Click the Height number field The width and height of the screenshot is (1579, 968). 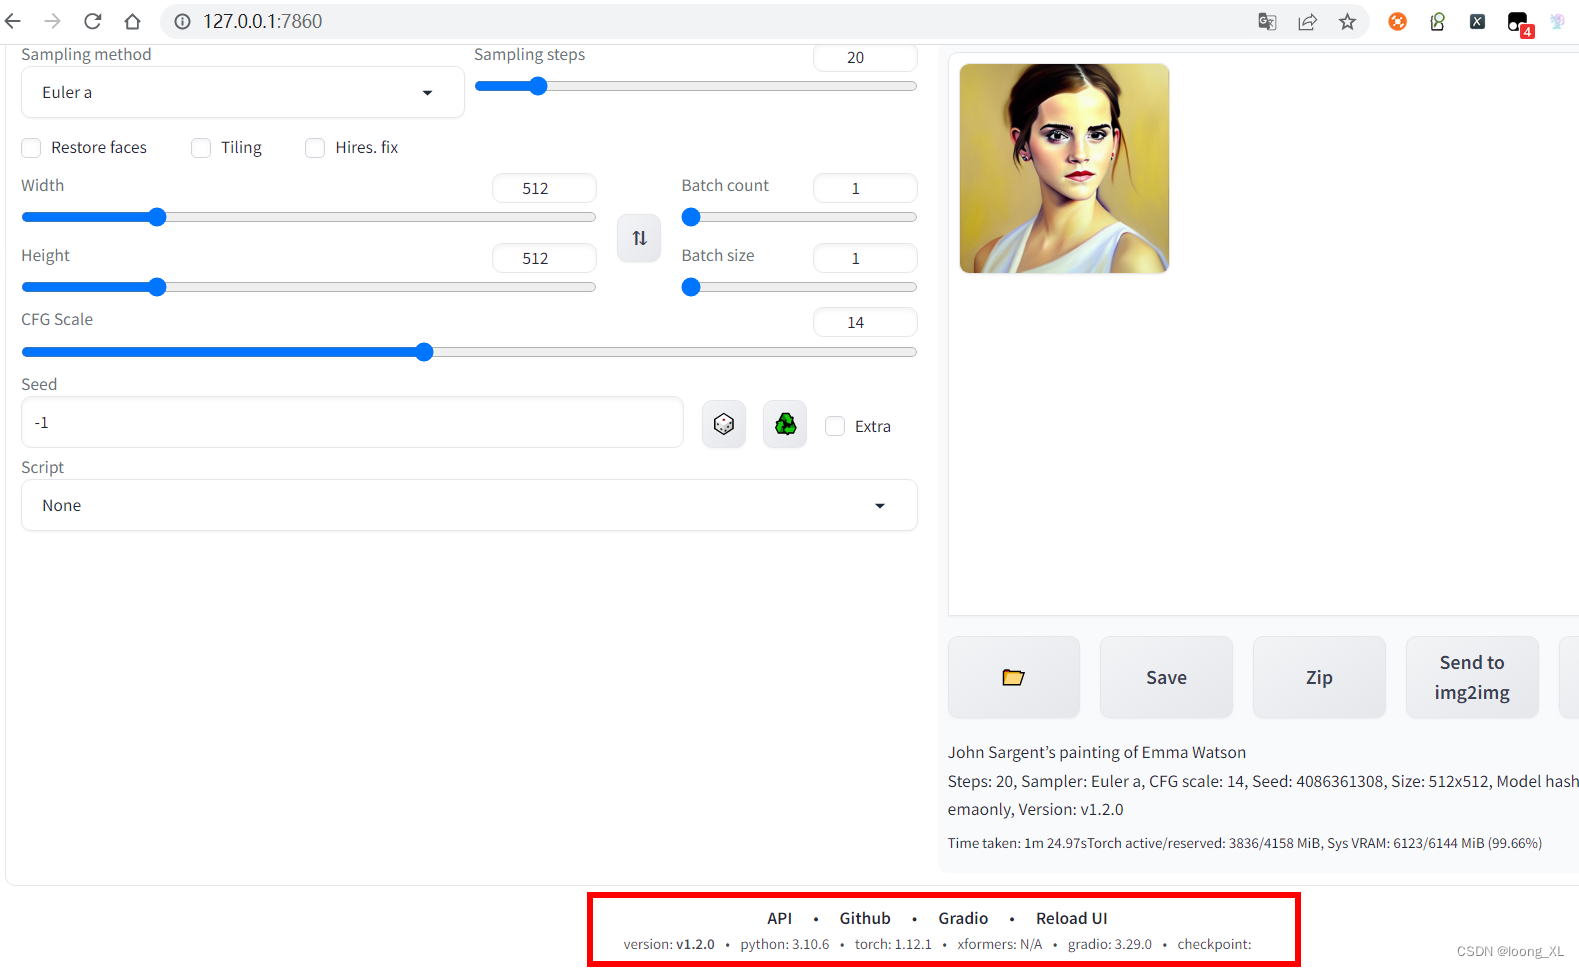(544, 258)
